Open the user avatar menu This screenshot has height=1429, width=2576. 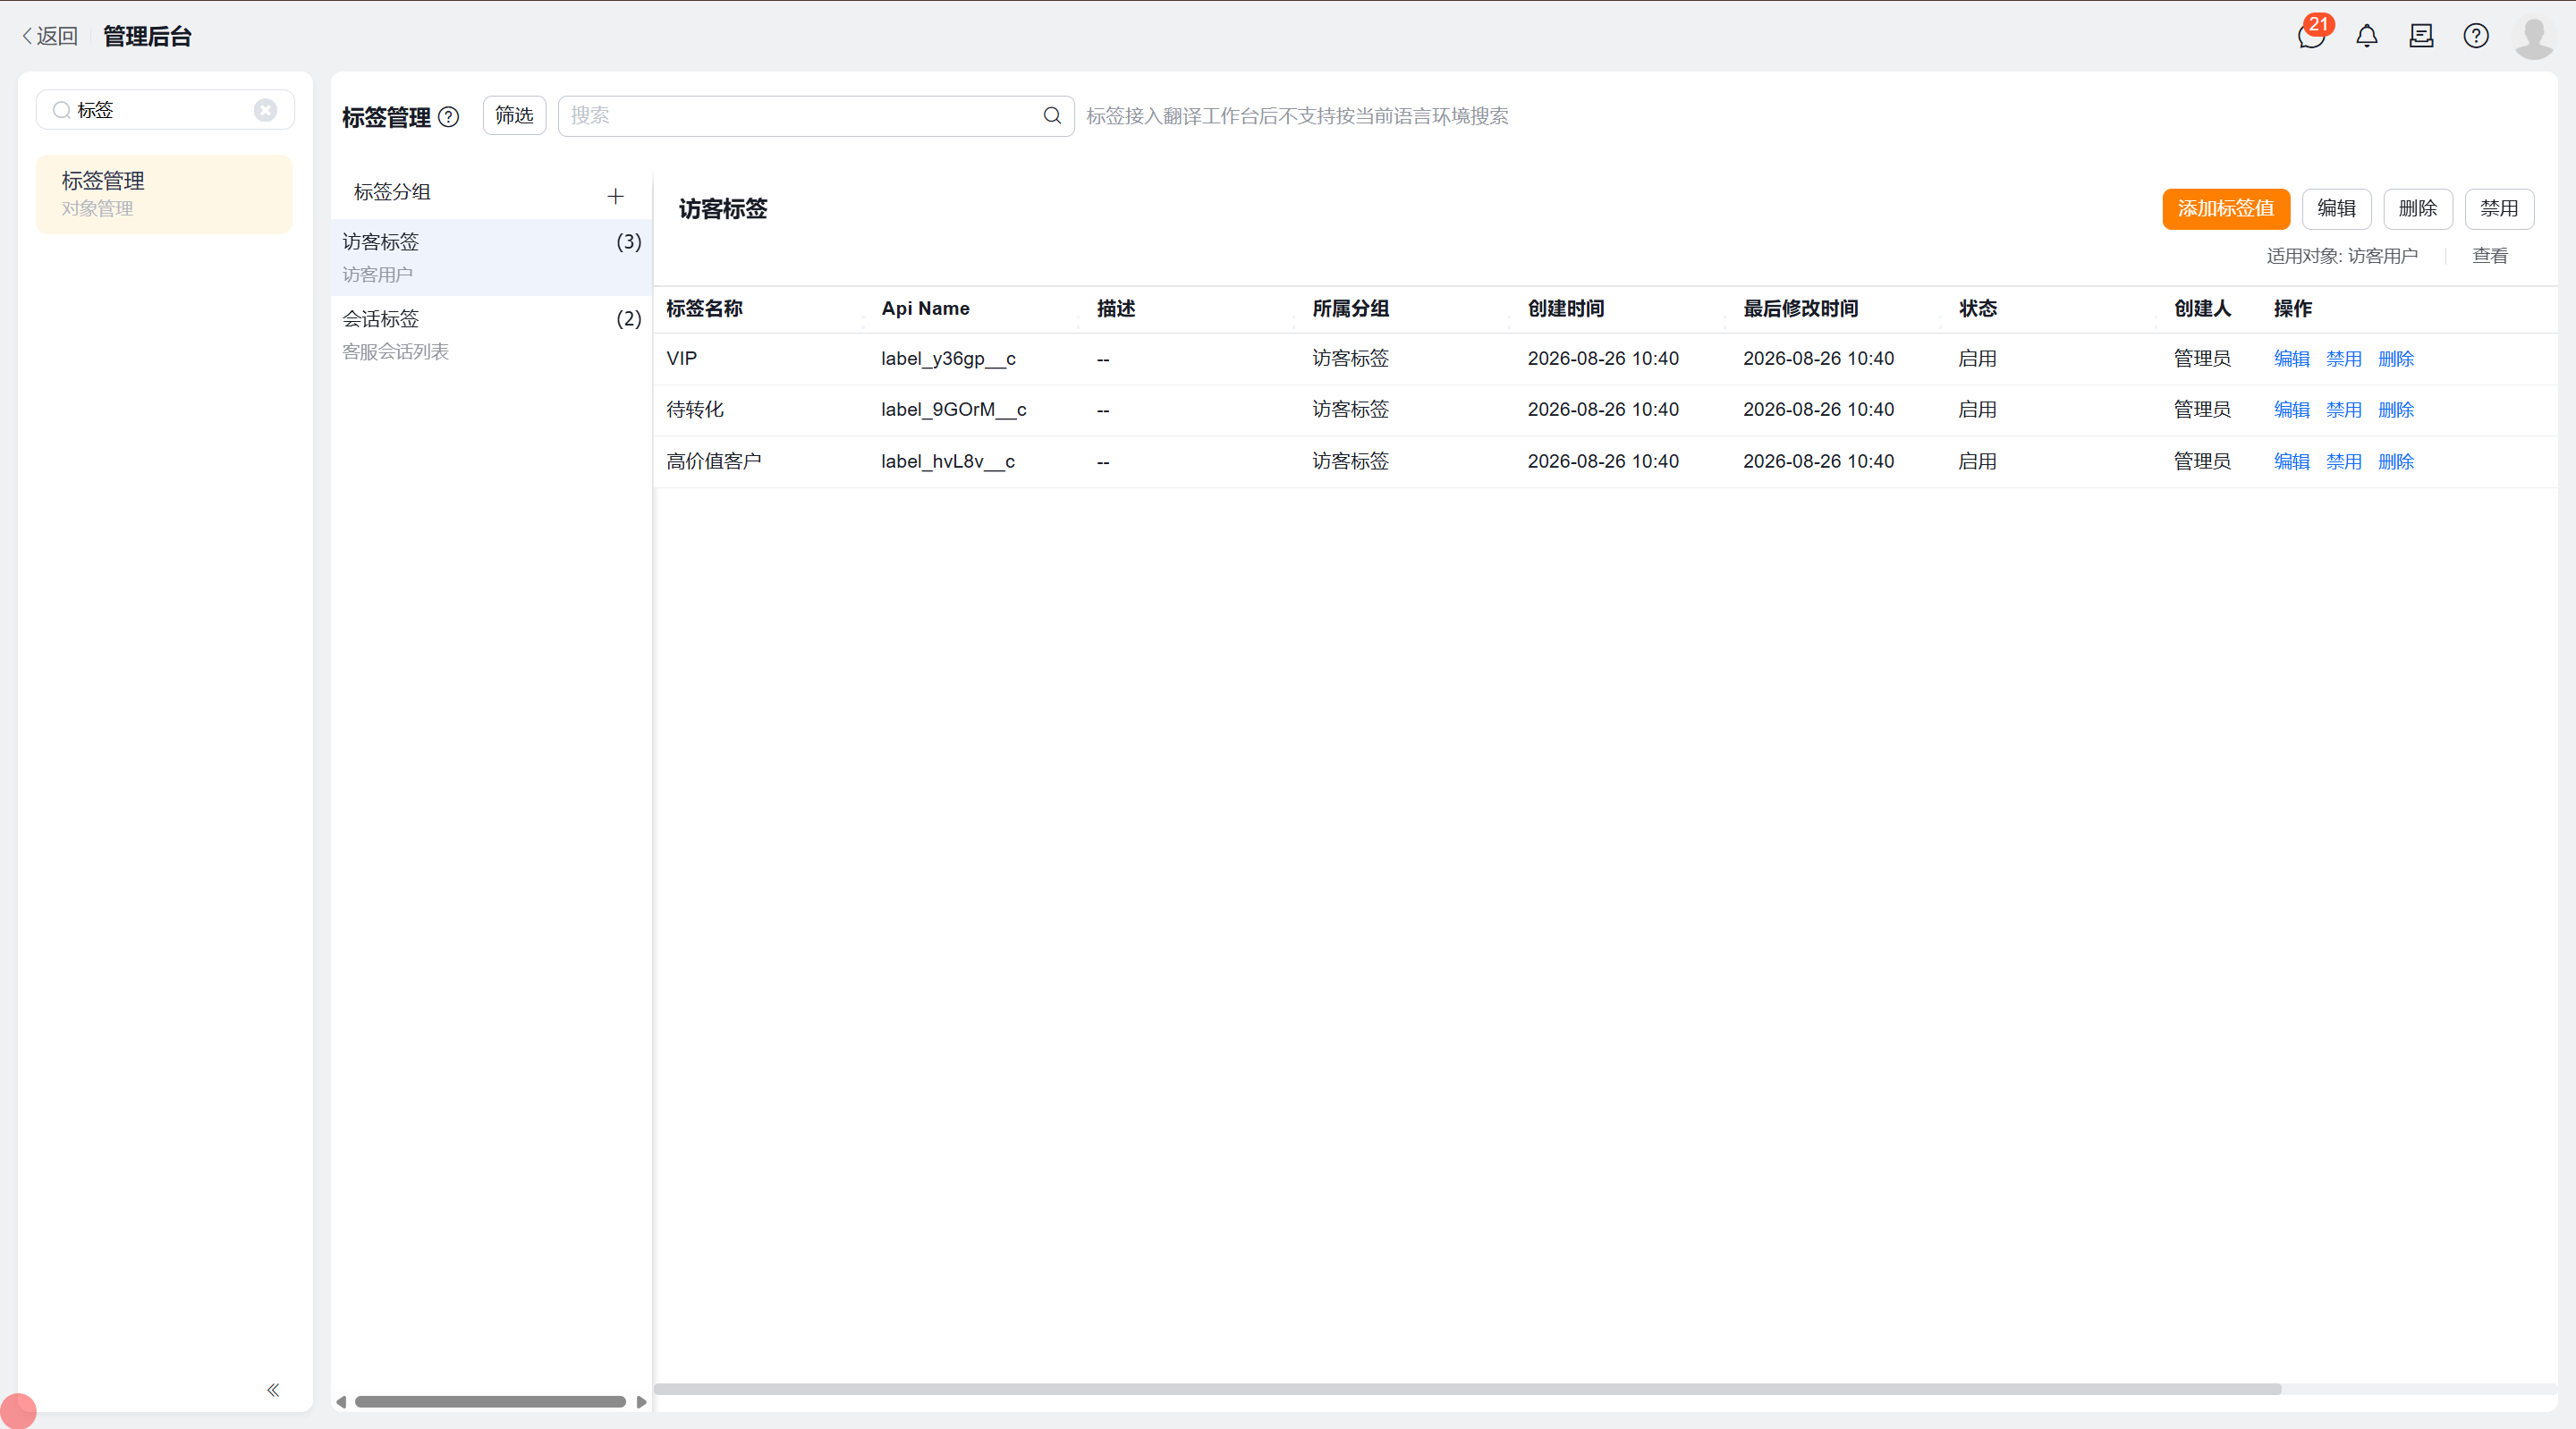(x=2533, y=37)
